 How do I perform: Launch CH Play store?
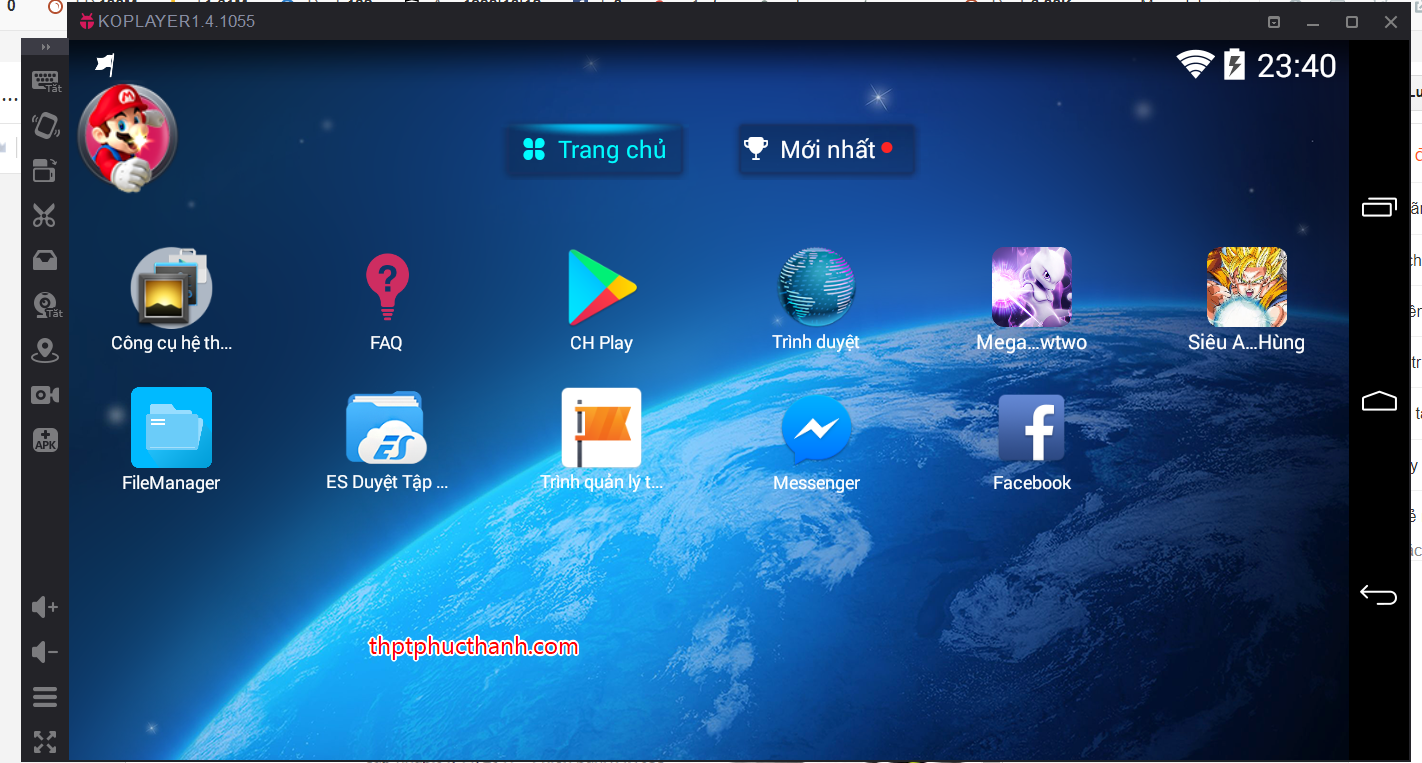coord(601,300)
